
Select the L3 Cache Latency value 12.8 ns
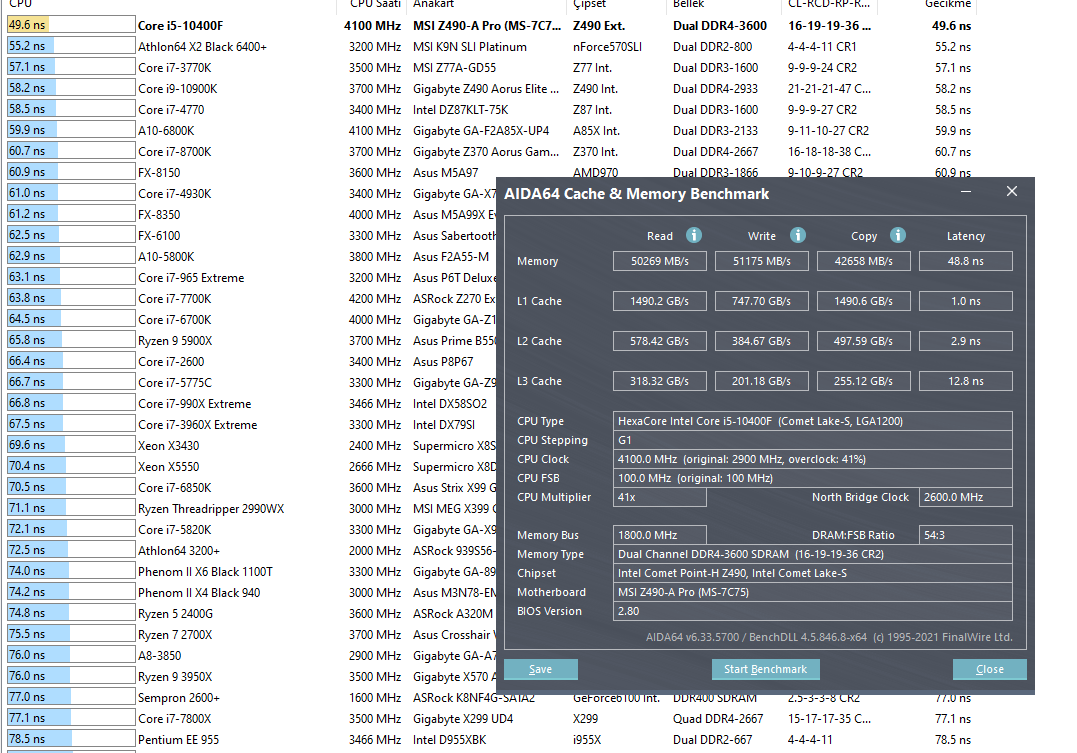pos(966,381)
